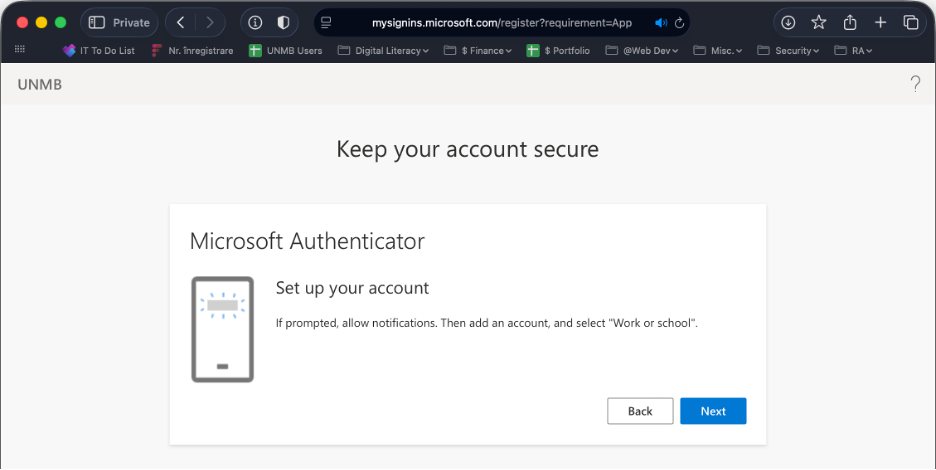The height and width of the screenshot is (470, 936).
Task: Click the Back button
Action: 640,411
